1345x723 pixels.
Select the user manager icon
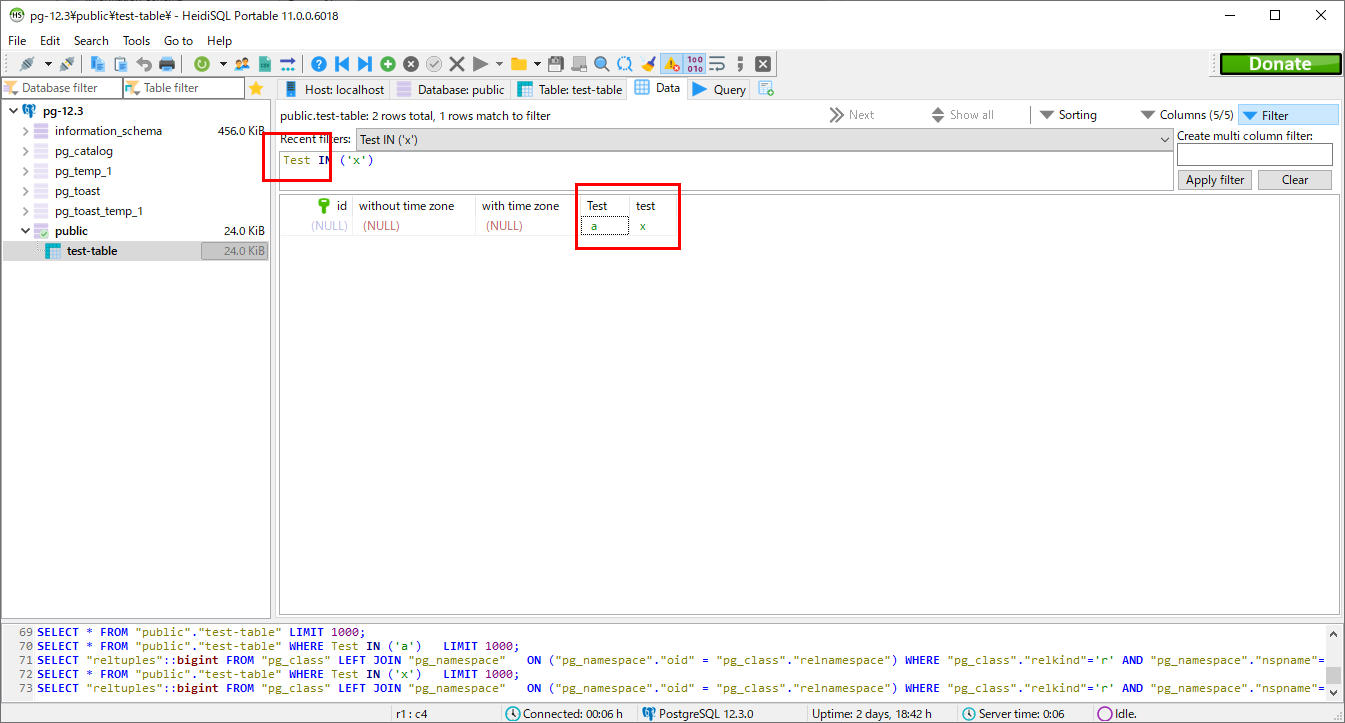point(241,63)
